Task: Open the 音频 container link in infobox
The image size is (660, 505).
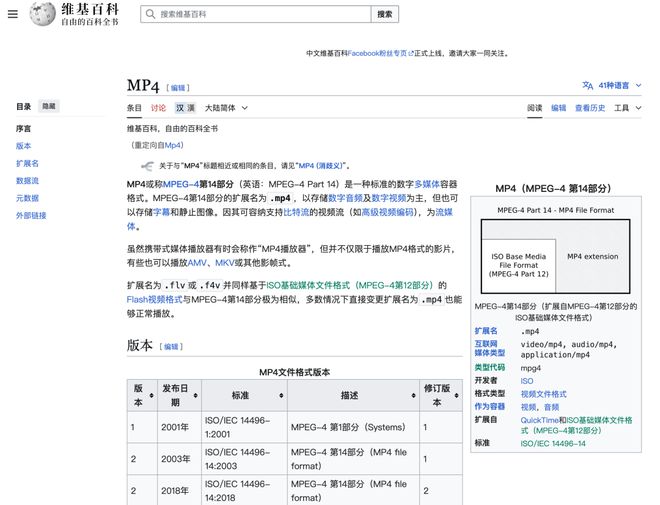Action: tap(551, 407)
